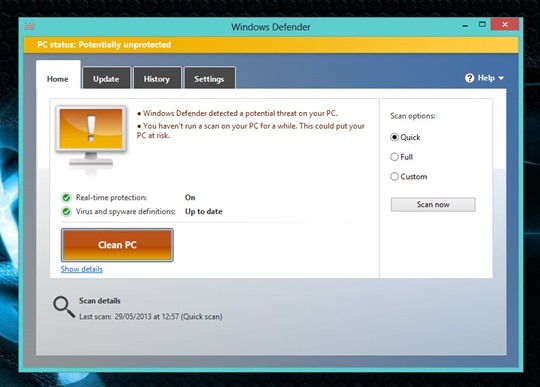Select the Quick scan option
The image size is (540, 387).
(x=394, y=137)
